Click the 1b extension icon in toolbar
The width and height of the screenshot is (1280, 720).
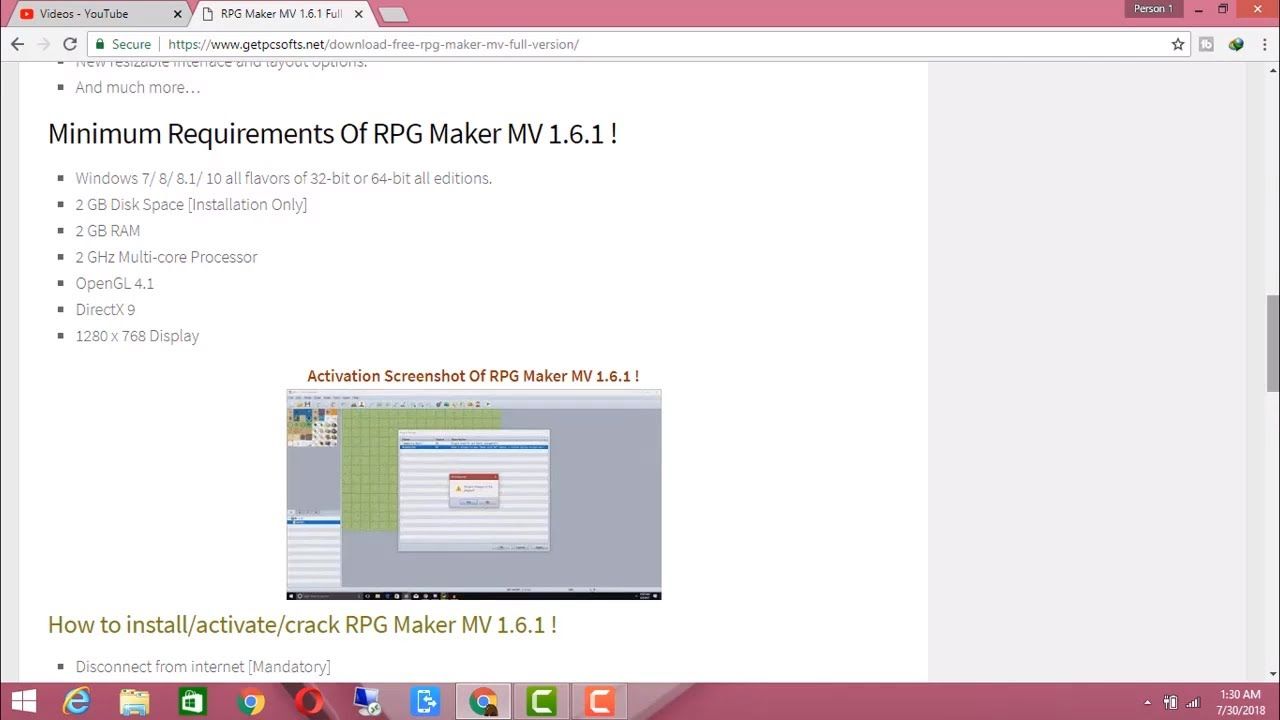click(1206, 44)
